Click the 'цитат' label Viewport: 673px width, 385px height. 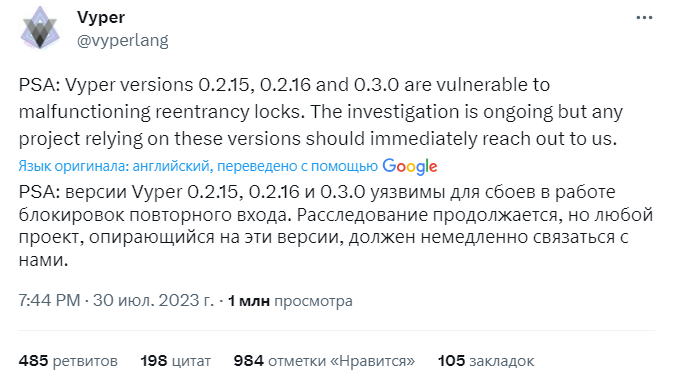click(191, 361)
